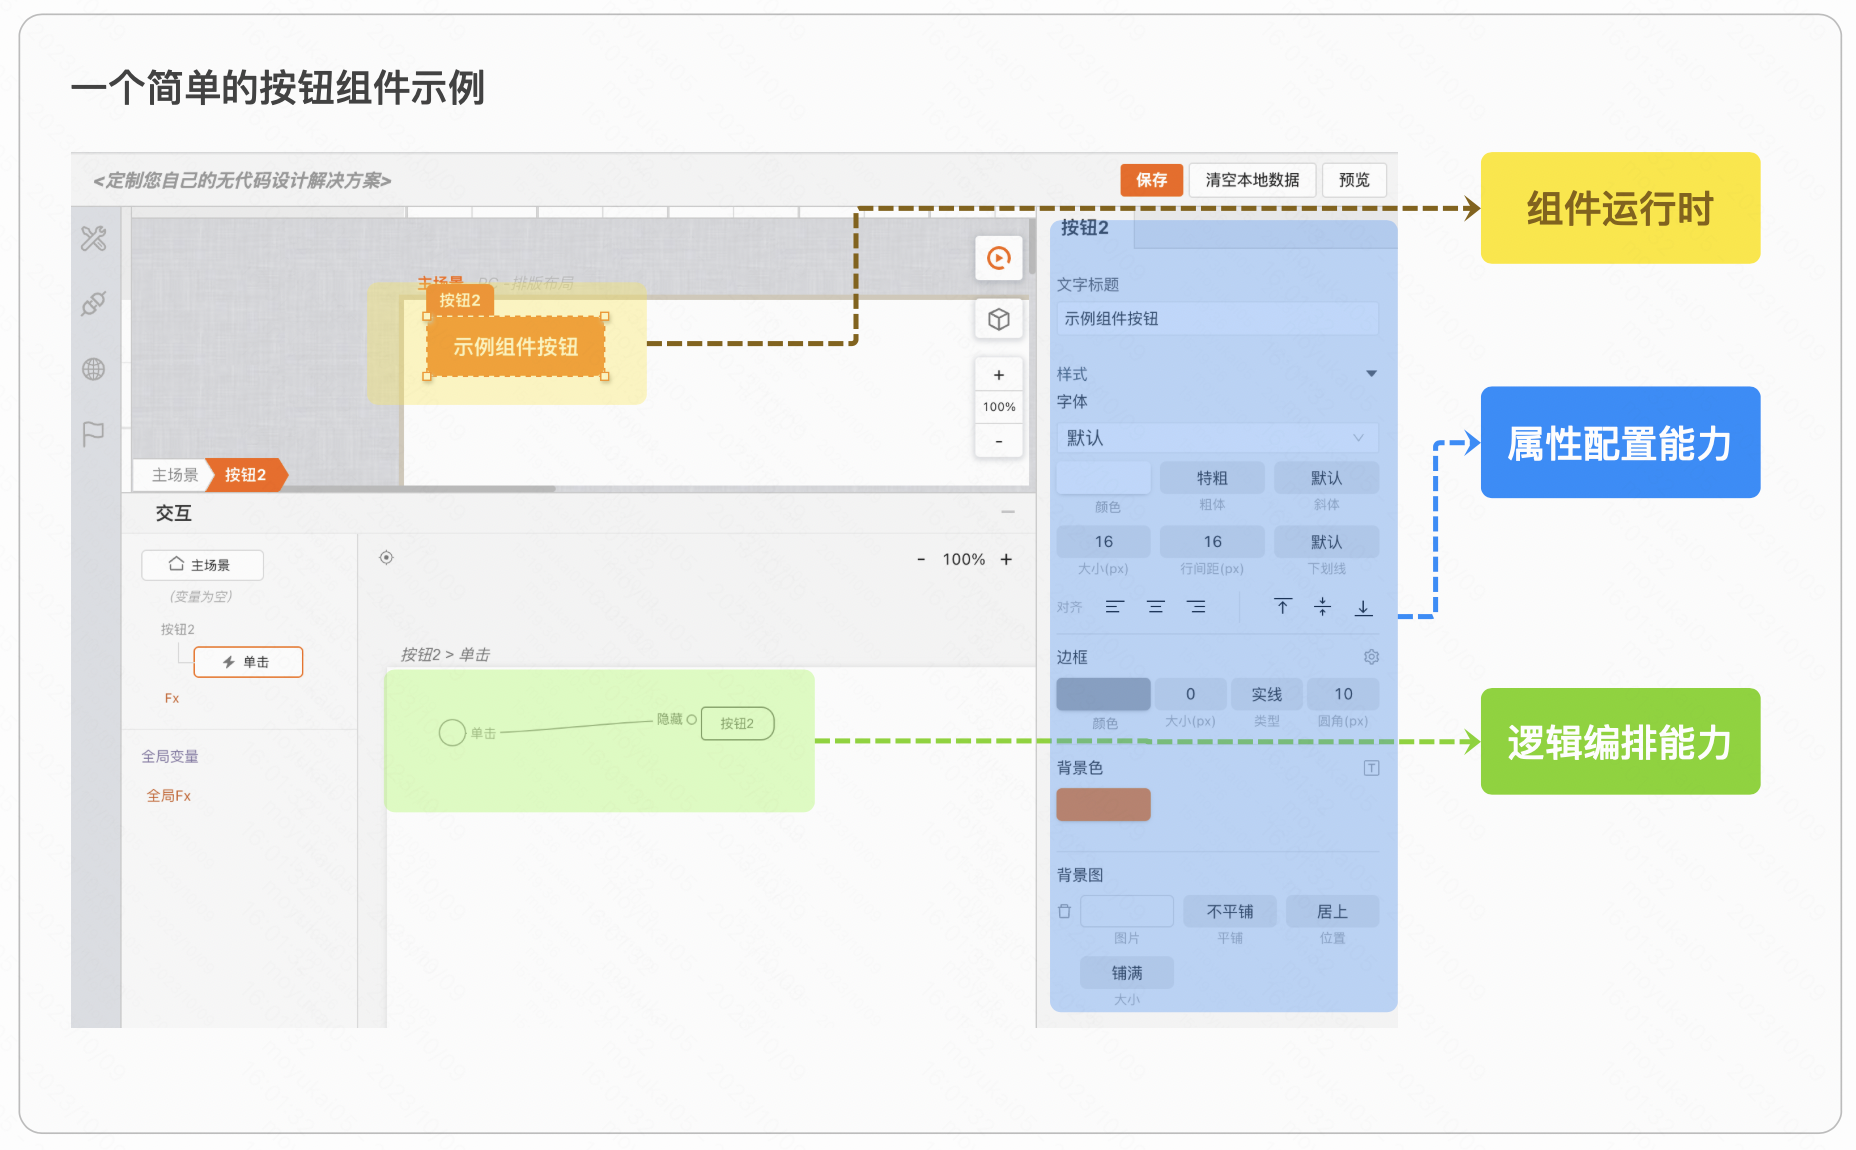Click the locate target icon in logic editor
1856x1150 pixels.
click(x=386, y=558)
